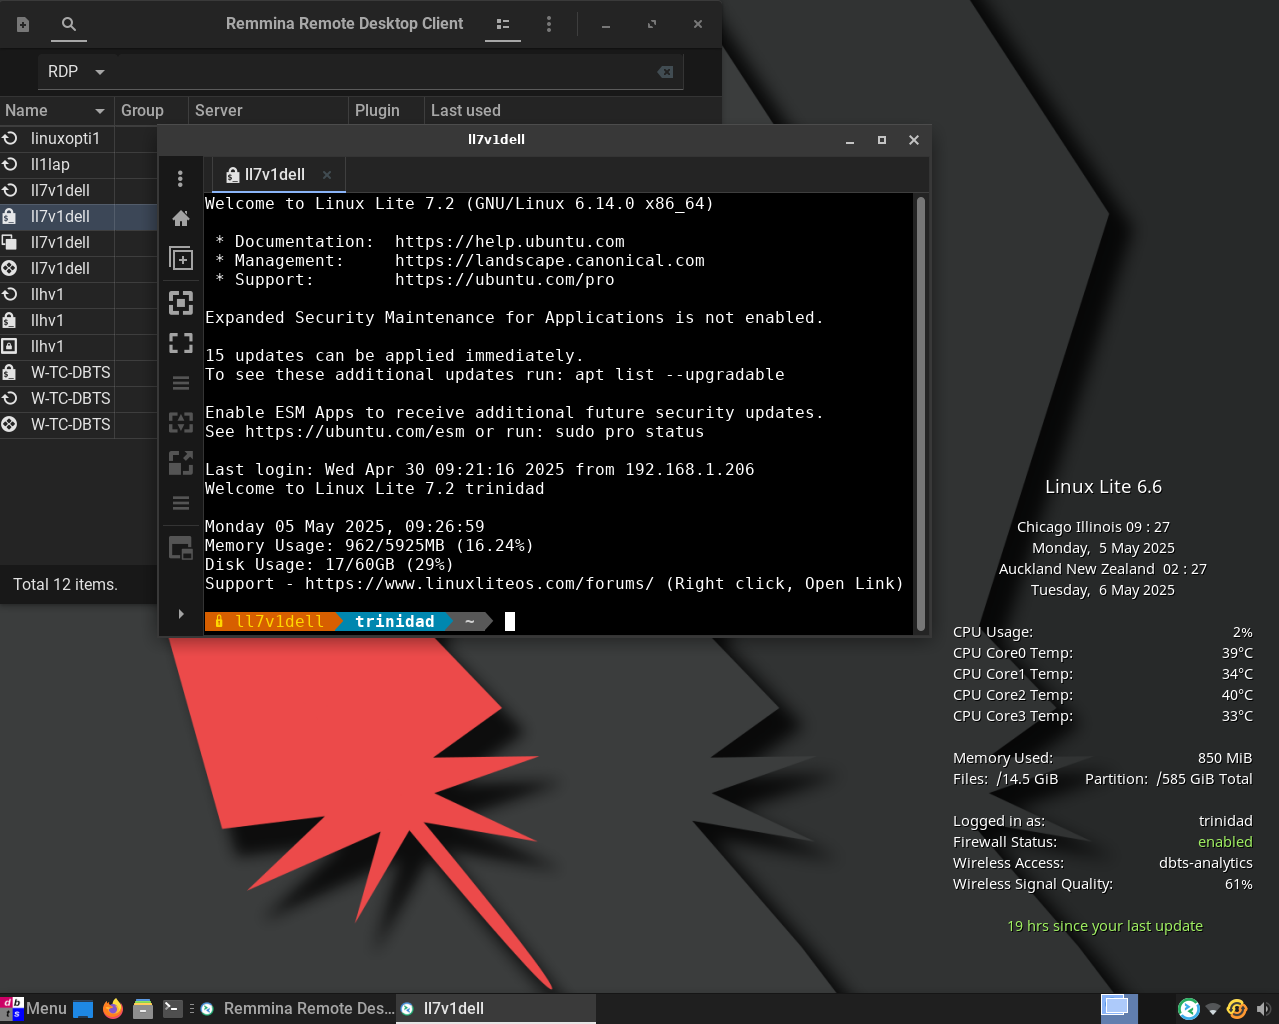This screenshot has height=1024, width=1279.
Task: Click the fit-window-to-remote-resolution sidebar icon
Action: coord(181,302)
